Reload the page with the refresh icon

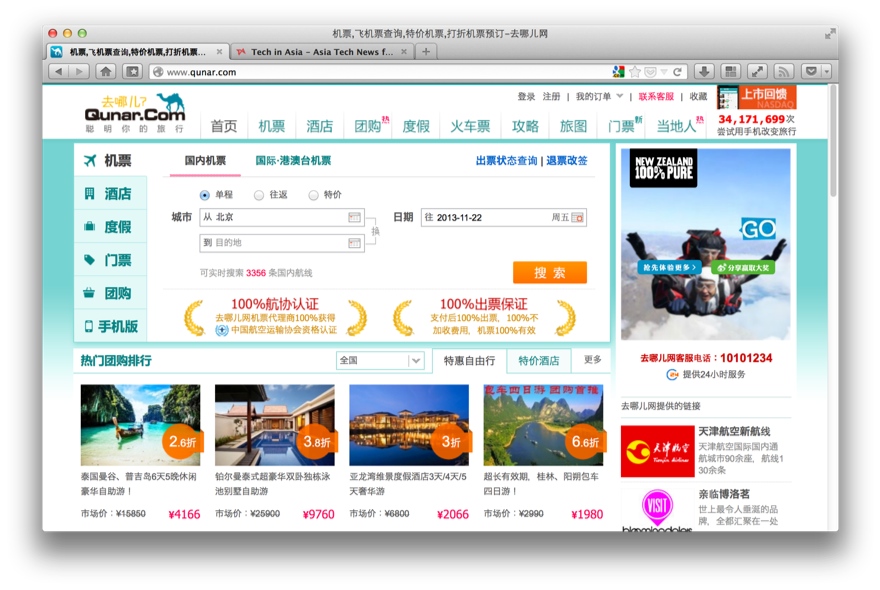[x=678, y=72]
